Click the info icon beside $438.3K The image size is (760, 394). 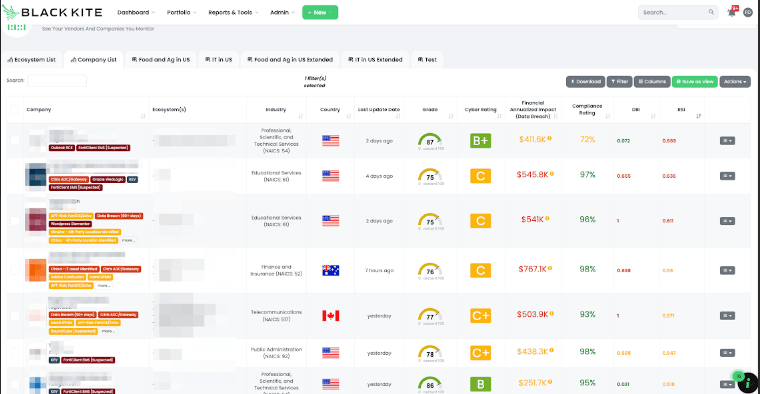click(x=551, y=350)
